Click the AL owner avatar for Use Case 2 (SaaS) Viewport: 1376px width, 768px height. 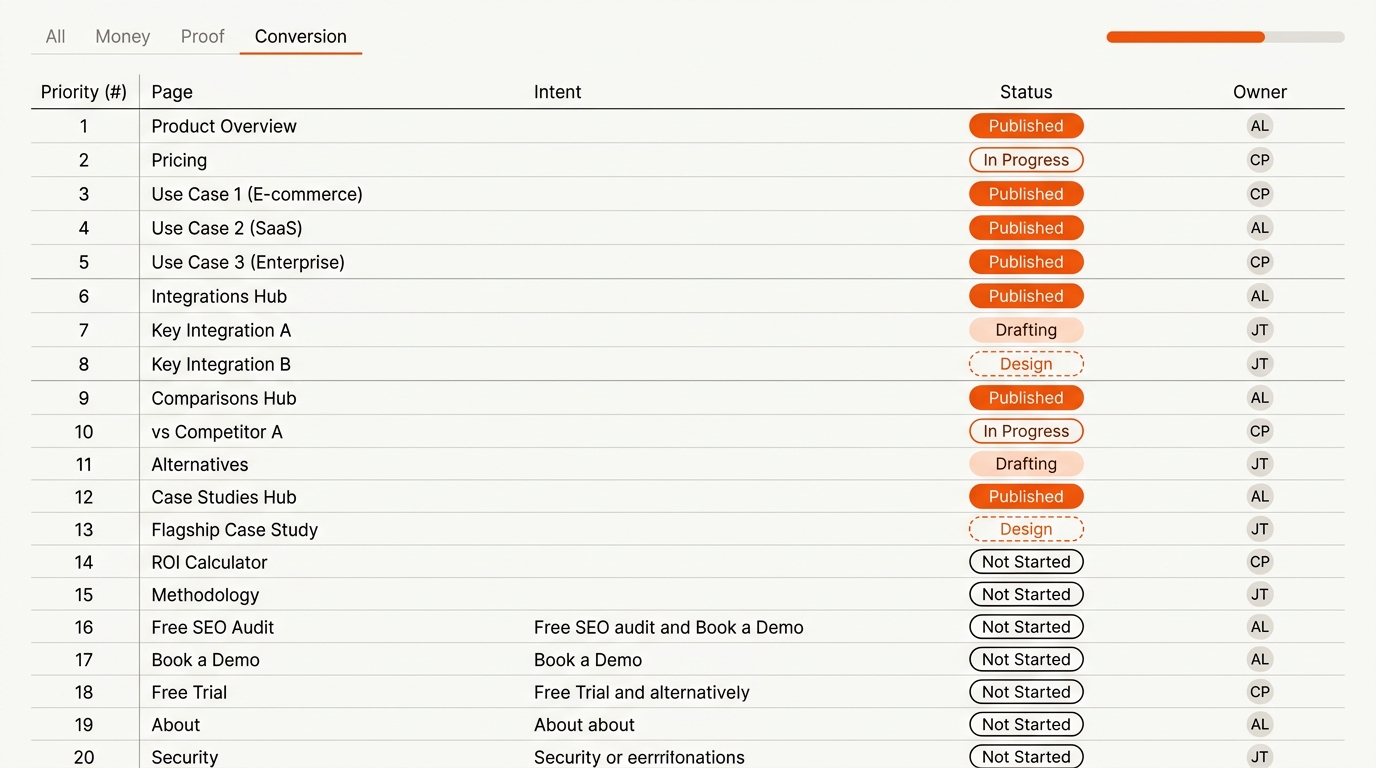point(1260,228)
